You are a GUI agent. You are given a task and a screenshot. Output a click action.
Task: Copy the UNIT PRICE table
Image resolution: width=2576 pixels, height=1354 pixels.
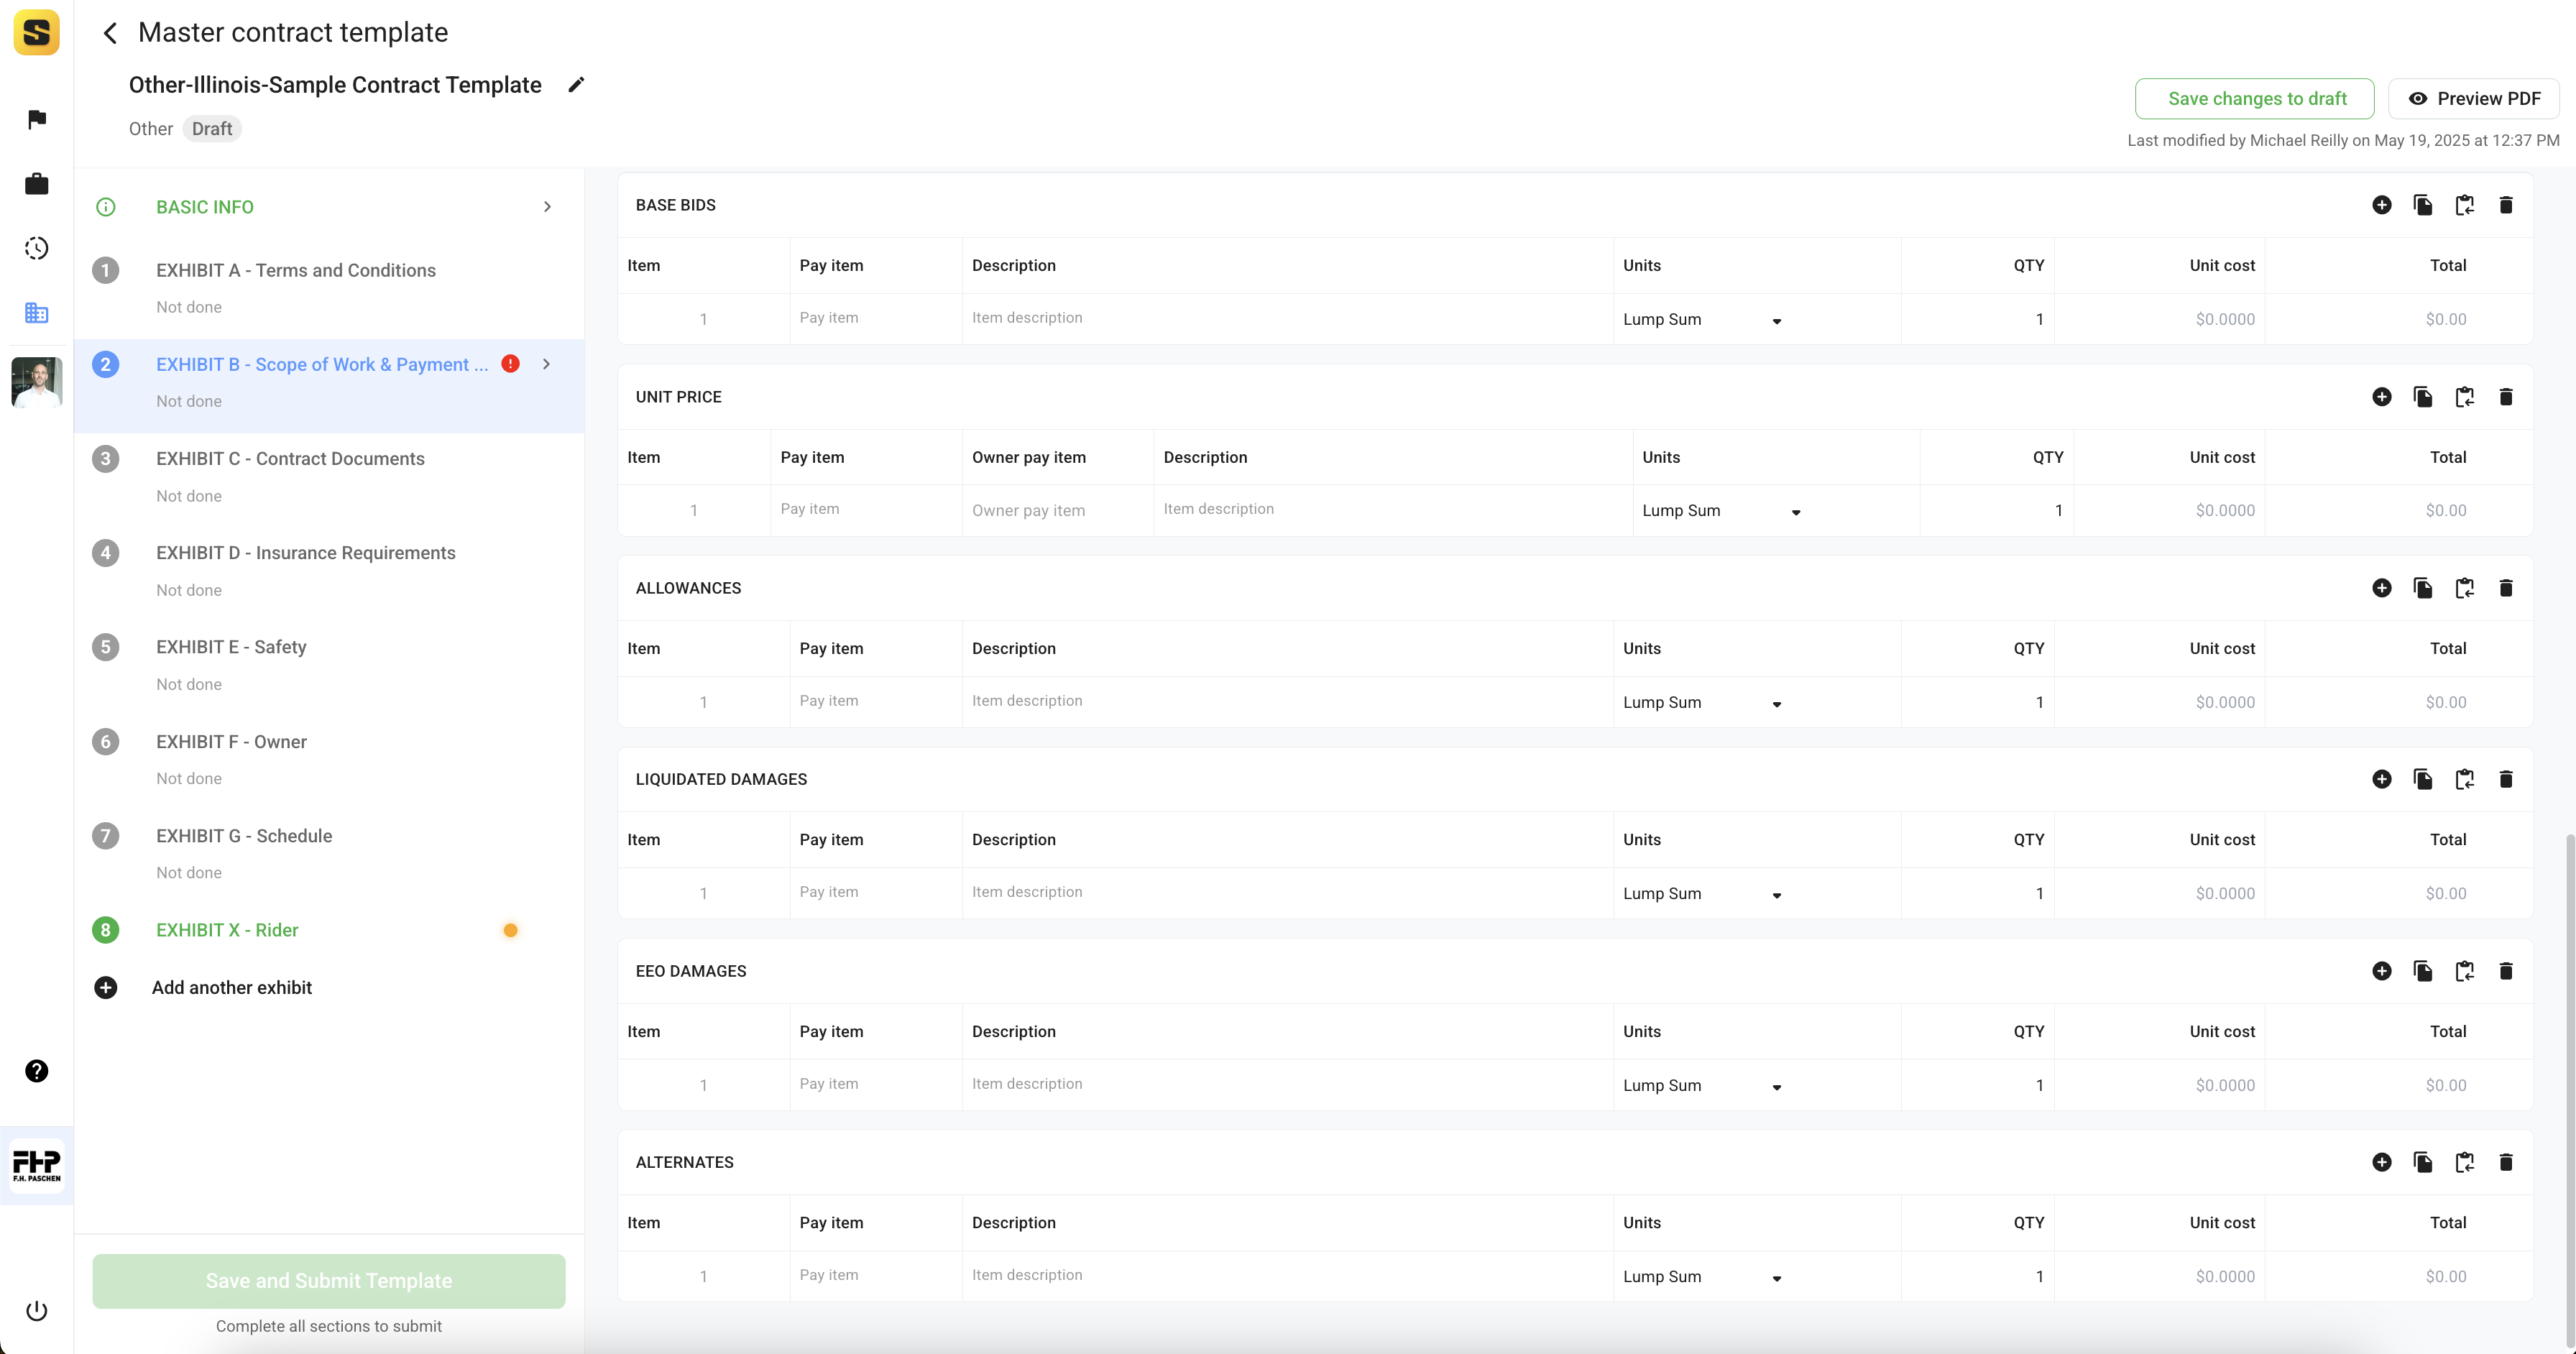[x=2423, y=397]
